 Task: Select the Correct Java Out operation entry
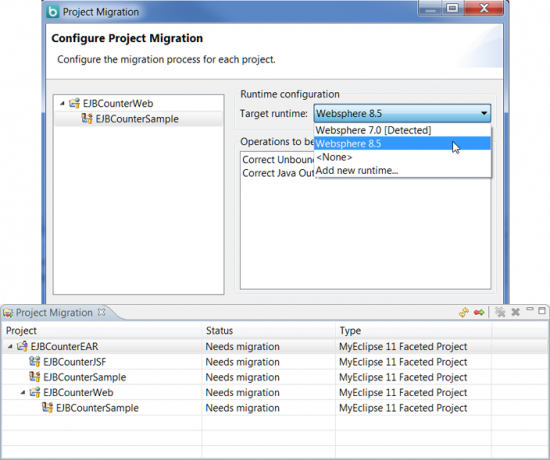click(278, 173)
